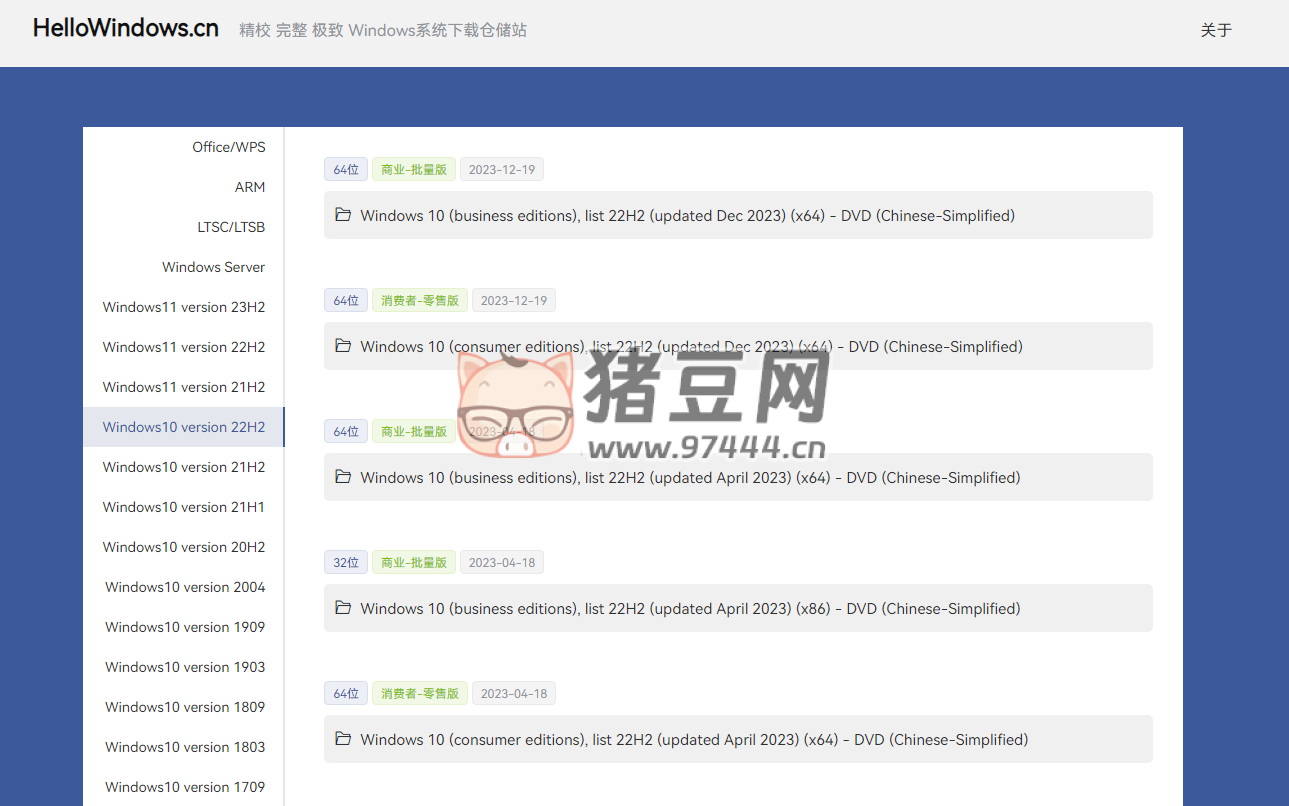Viewport: 1289px width, 806px height.
Task: Switch to the LTSC/LTSB section
Action: pos(231,227)
